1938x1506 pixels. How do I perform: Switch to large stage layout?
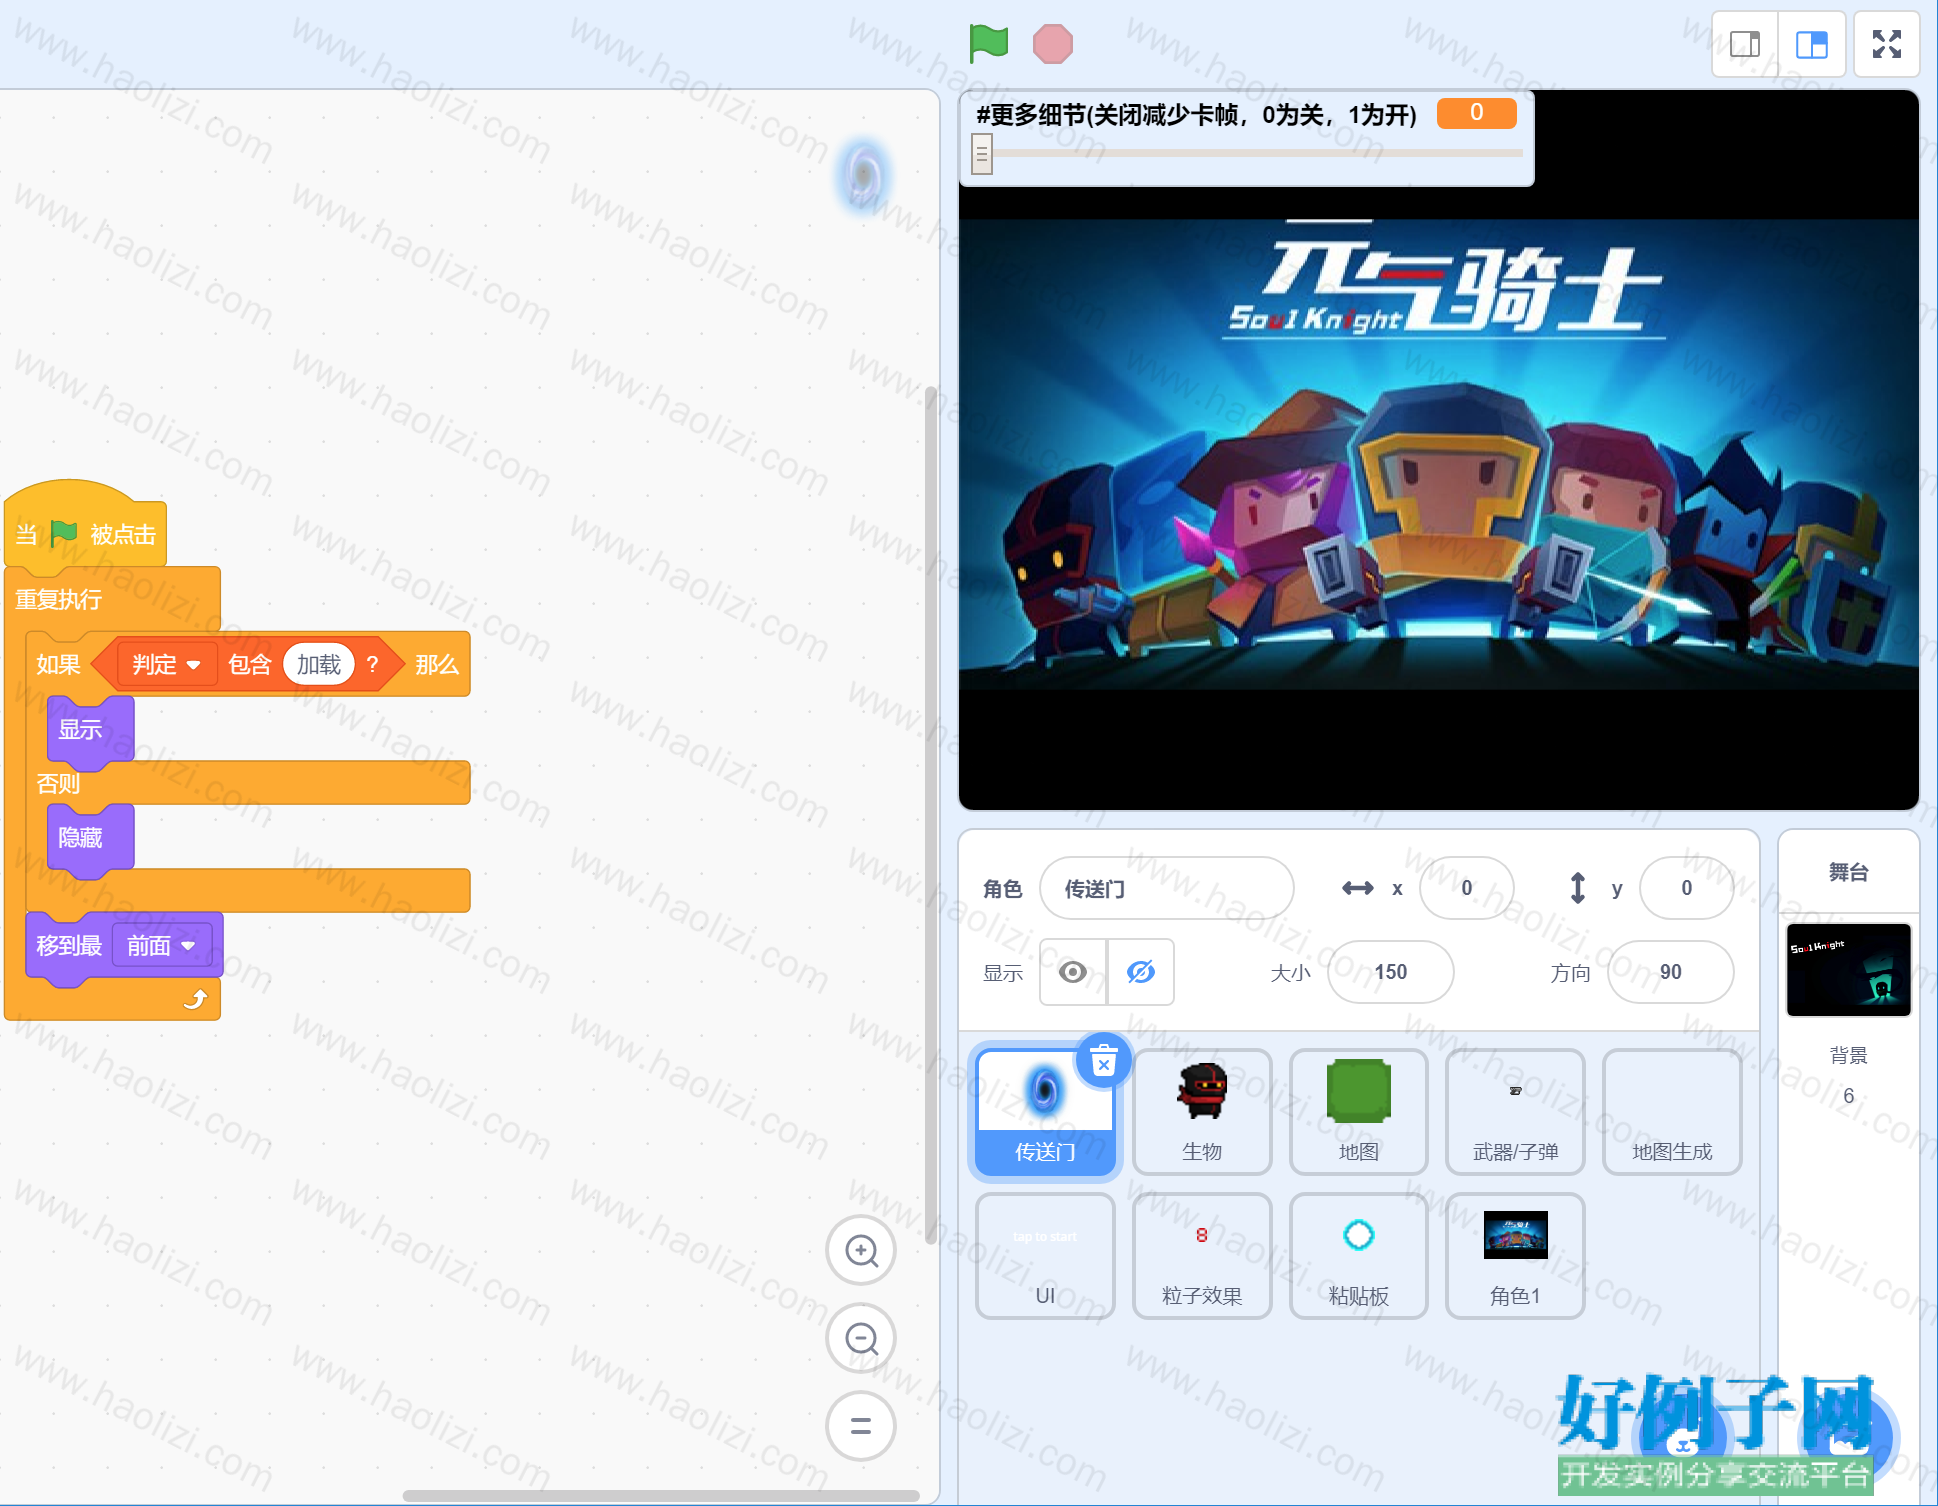(1811, 44)
